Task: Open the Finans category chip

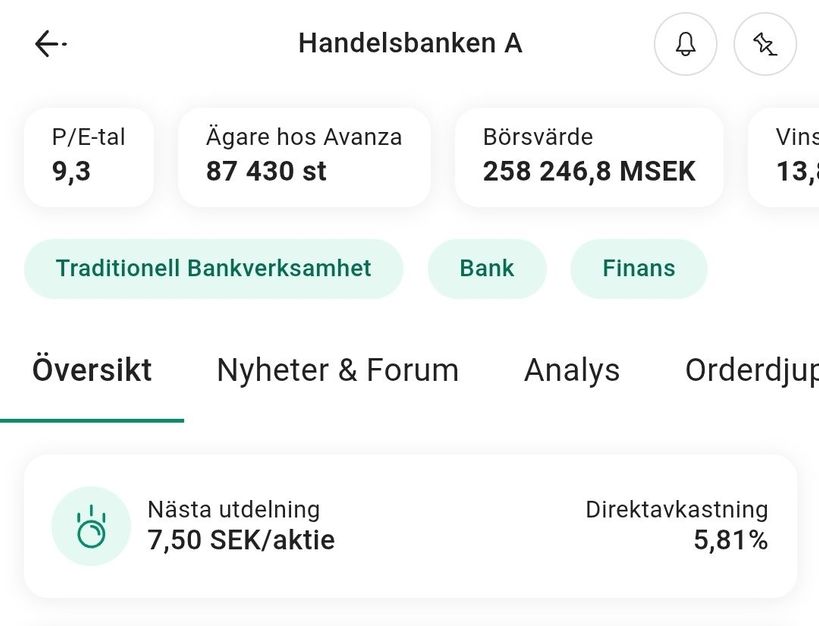Action: pos(638,268)
